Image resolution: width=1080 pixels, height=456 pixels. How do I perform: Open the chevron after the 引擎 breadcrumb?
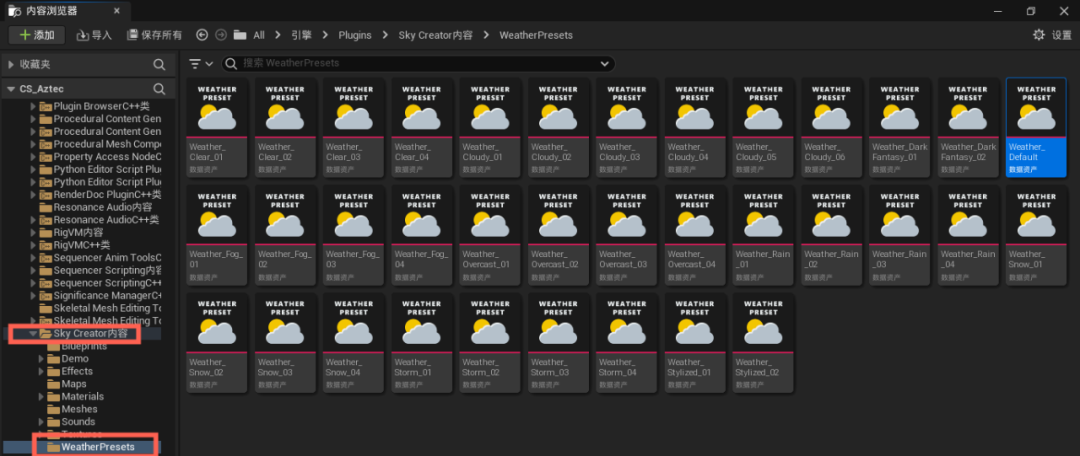coord(324,35)
